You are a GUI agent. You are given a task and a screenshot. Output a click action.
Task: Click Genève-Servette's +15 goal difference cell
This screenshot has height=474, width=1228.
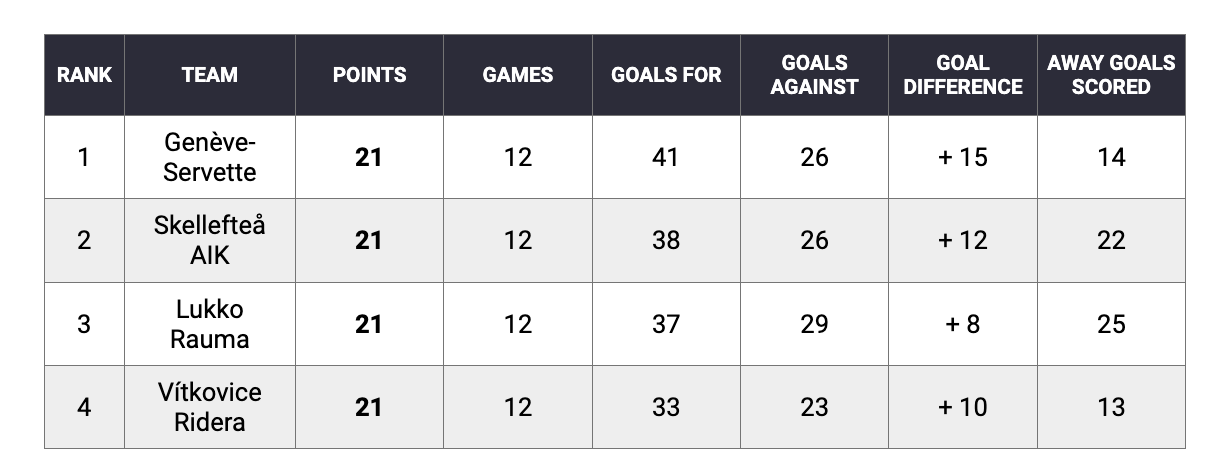coord(962,157)
